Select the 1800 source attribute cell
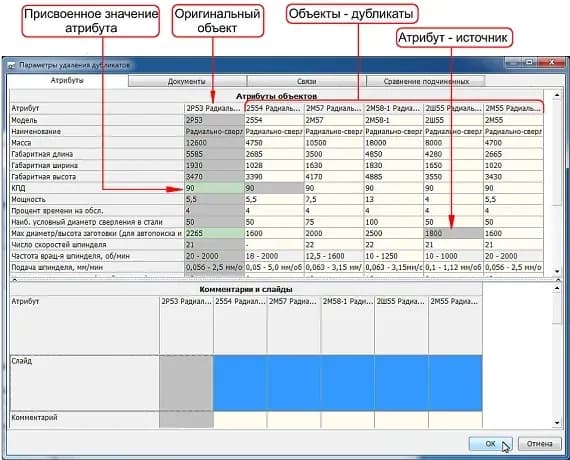Screen dimensions: 570x460 453,233
